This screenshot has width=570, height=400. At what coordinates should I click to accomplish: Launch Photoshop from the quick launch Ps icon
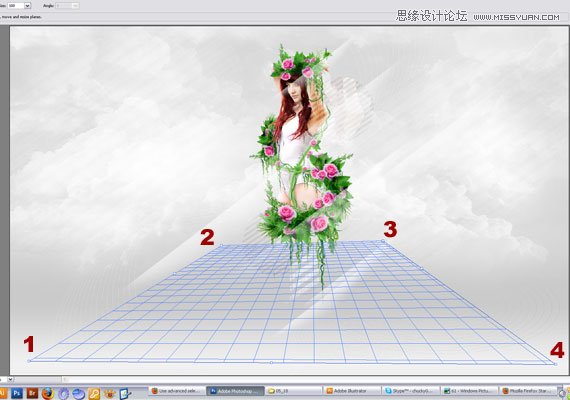coord(17,393)
